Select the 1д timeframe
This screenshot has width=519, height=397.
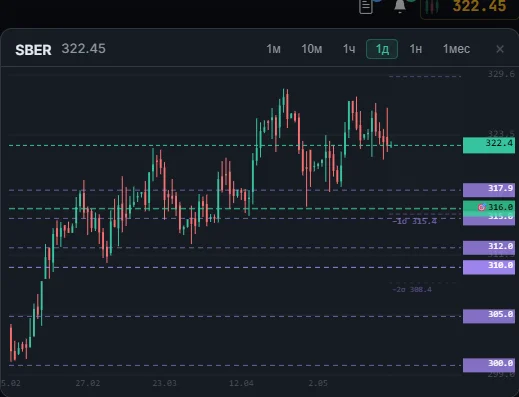point(382,49)
